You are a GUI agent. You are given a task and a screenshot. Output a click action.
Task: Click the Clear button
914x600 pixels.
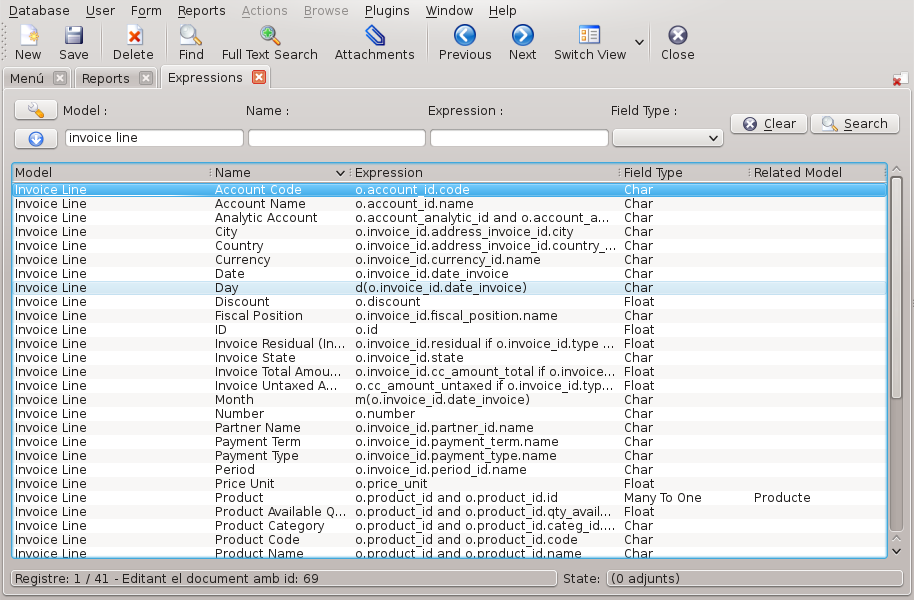click(x=769, y=124)
